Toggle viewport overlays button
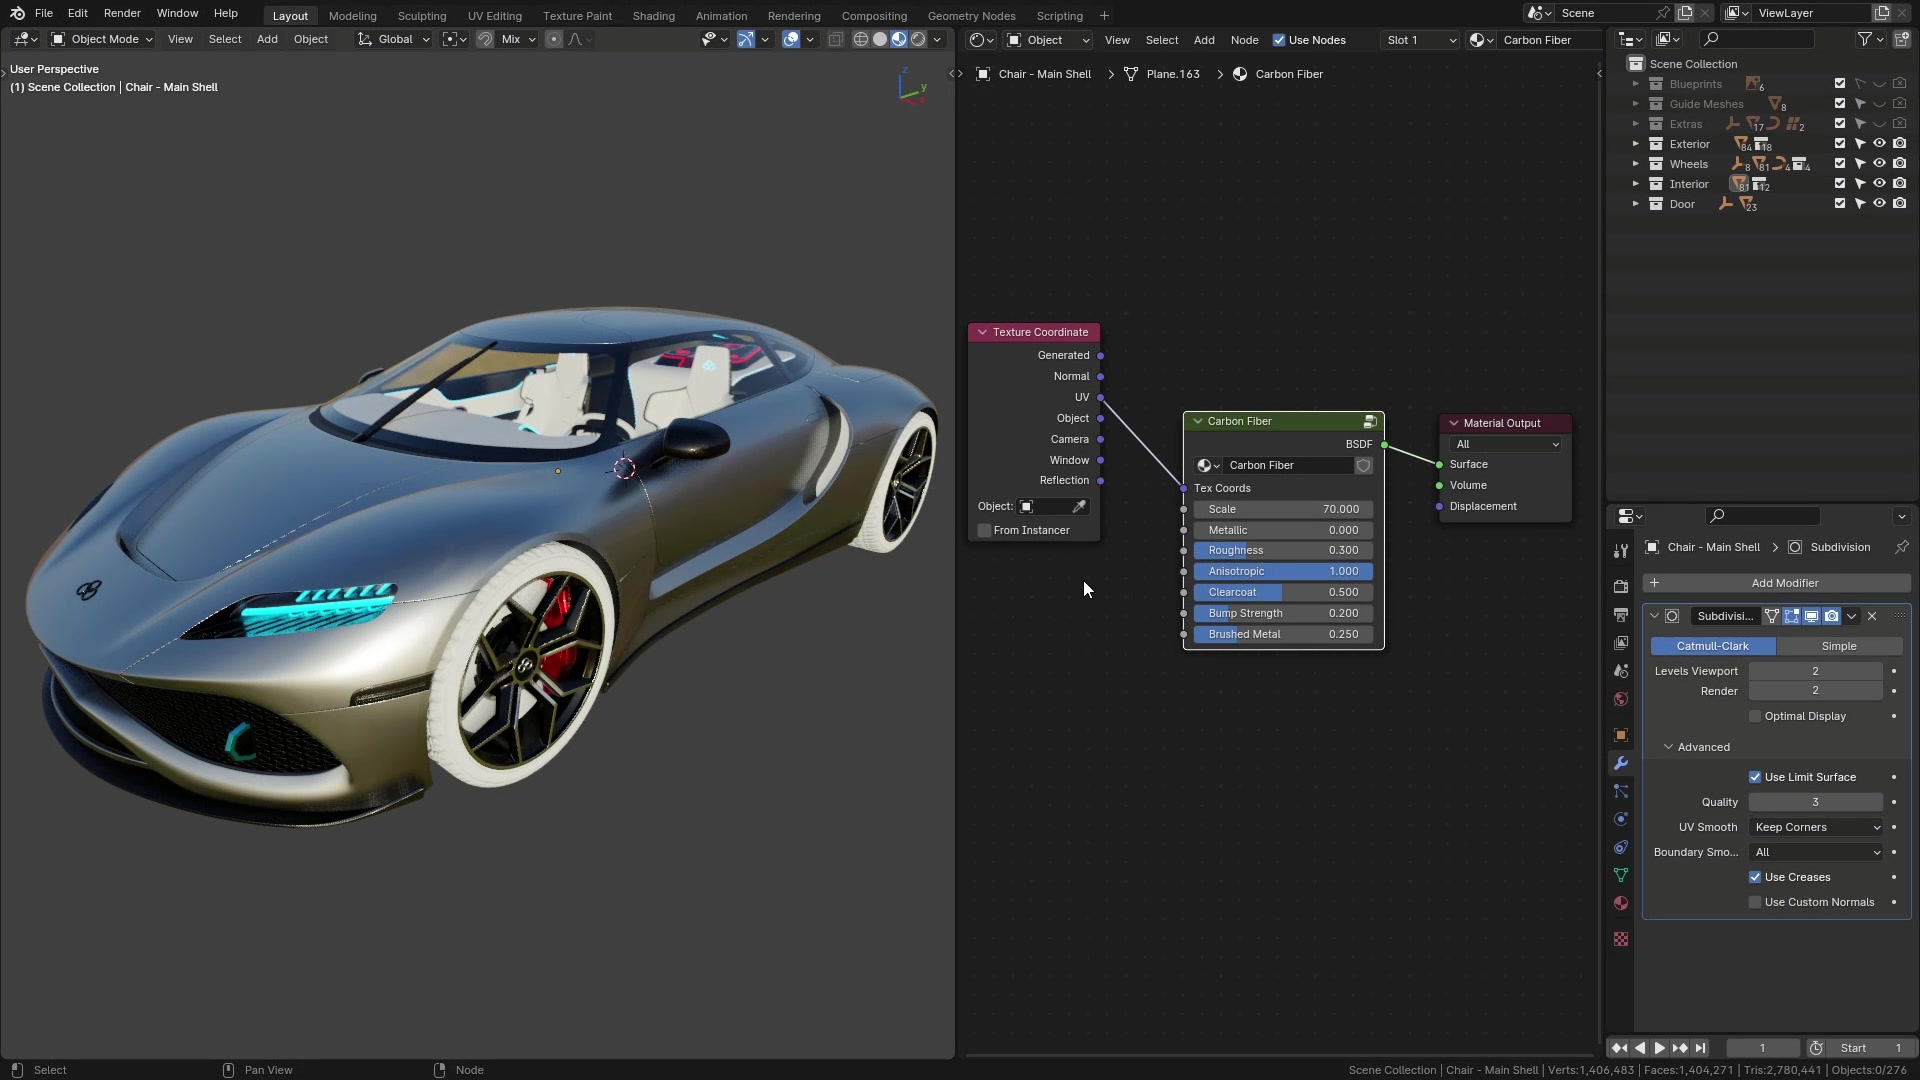Image resolution: width=1920 pixels, height=1080 pixels. pos(791,39)
